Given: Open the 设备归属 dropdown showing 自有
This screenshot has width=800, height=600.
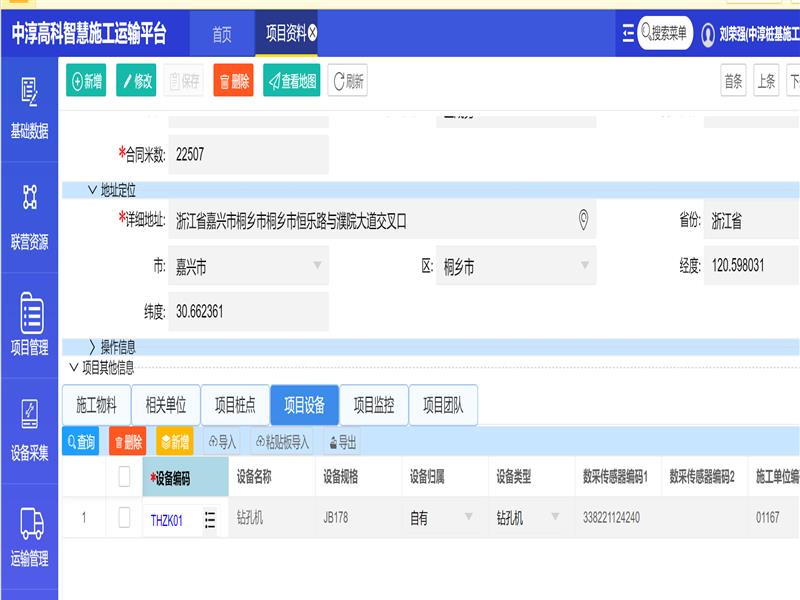Looking at the screenshot, I should click(x=468, y=518).
